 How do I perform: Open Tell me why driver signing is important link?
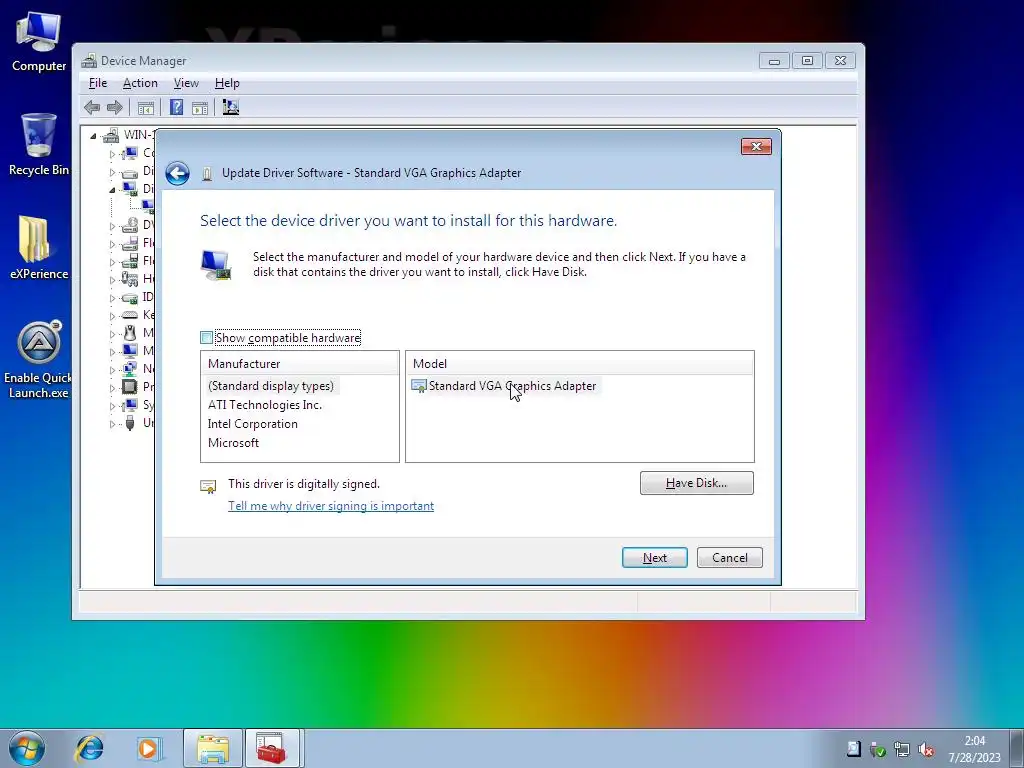coord(330,506)
